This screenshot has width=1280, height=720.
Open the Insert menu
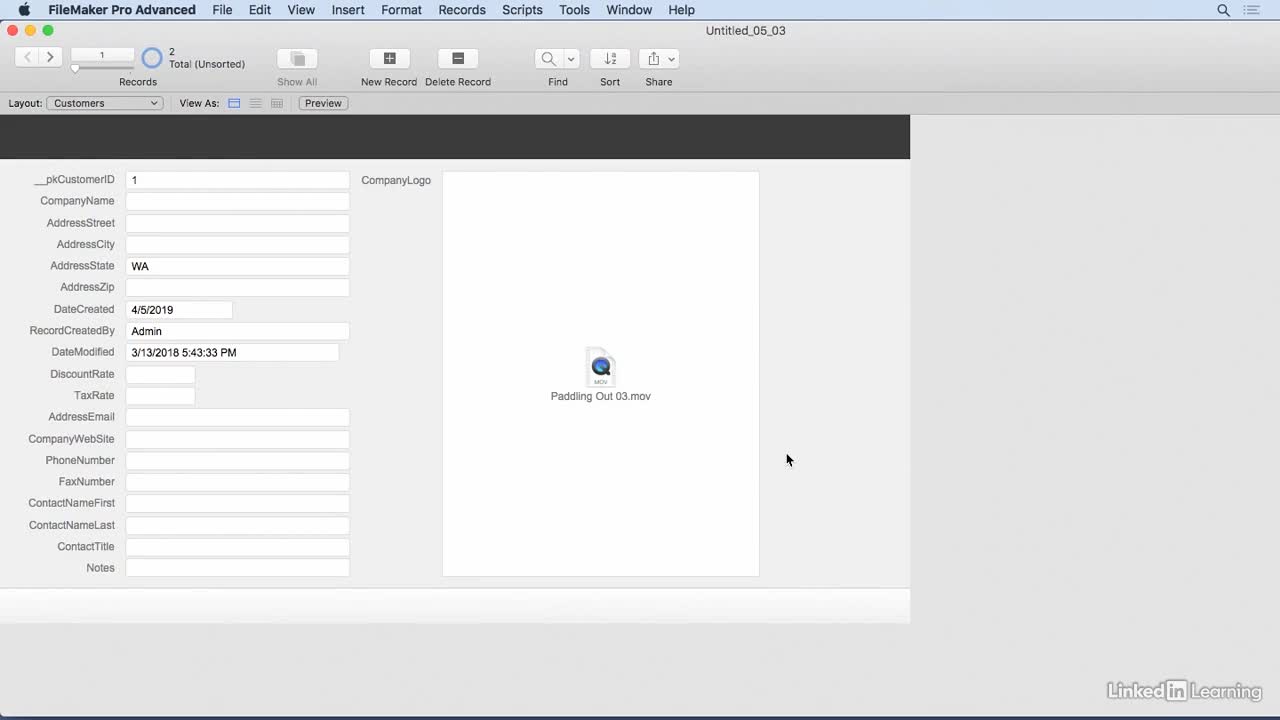(348, 10)
